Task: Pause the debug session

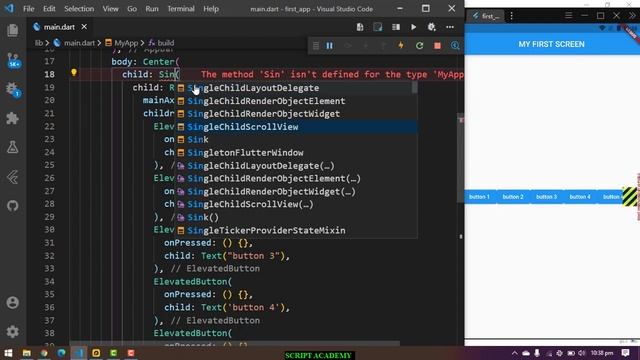Action: [329, 46]
